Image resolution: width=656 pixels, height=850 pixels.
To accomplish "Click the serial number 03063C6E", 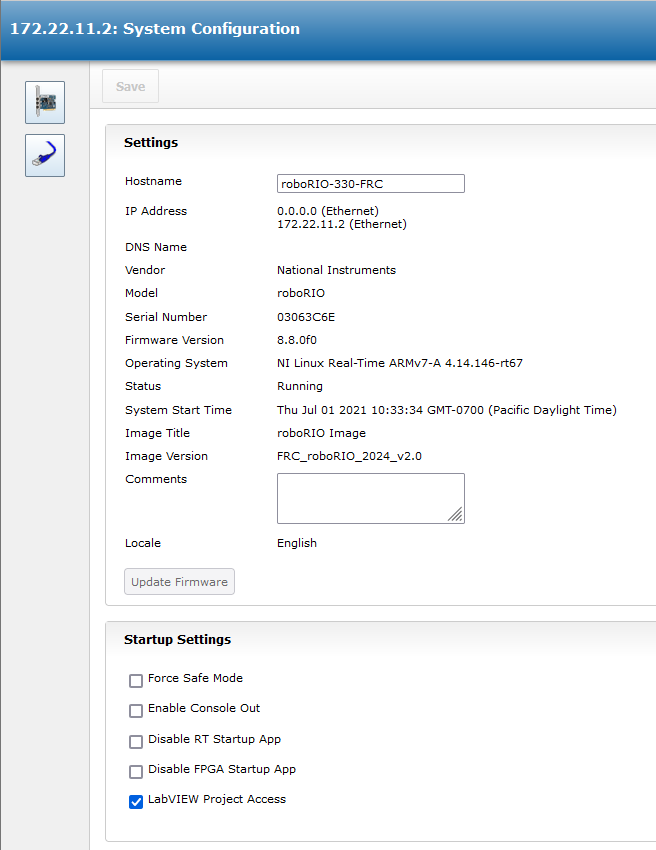I will pos(306,317).
